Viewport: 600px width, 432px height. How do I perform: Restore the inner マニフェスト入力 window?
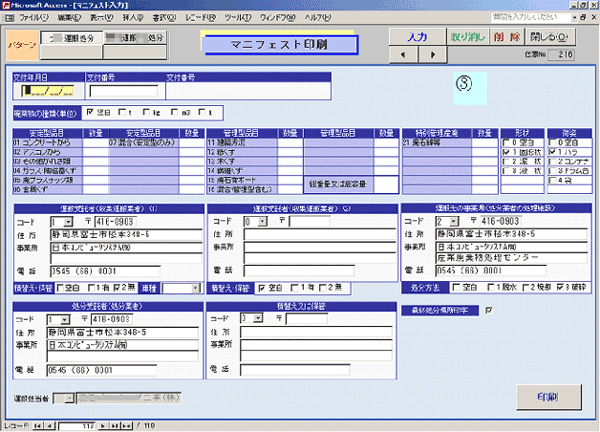[x=584, y=17]
